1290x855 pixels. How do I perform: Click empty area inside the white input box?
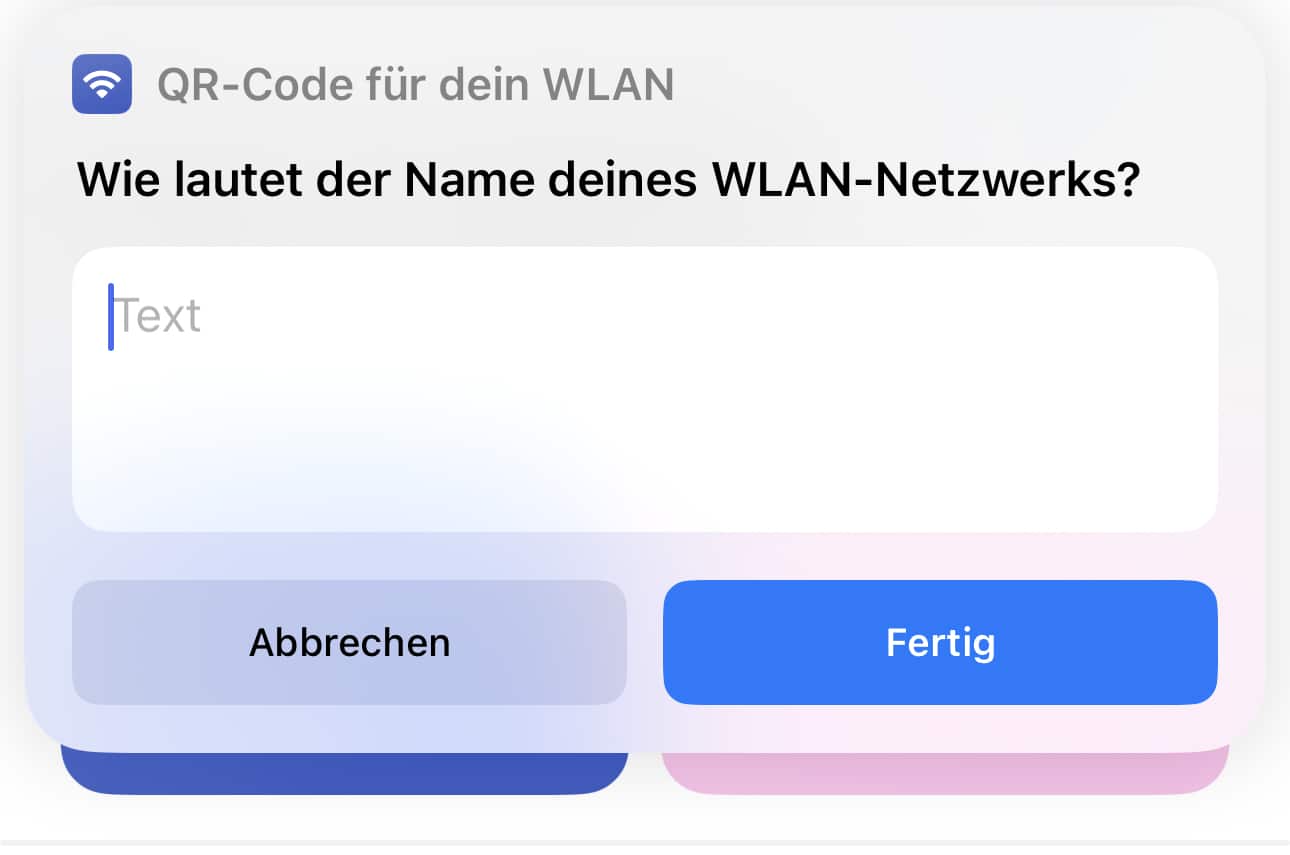point(700,420)
